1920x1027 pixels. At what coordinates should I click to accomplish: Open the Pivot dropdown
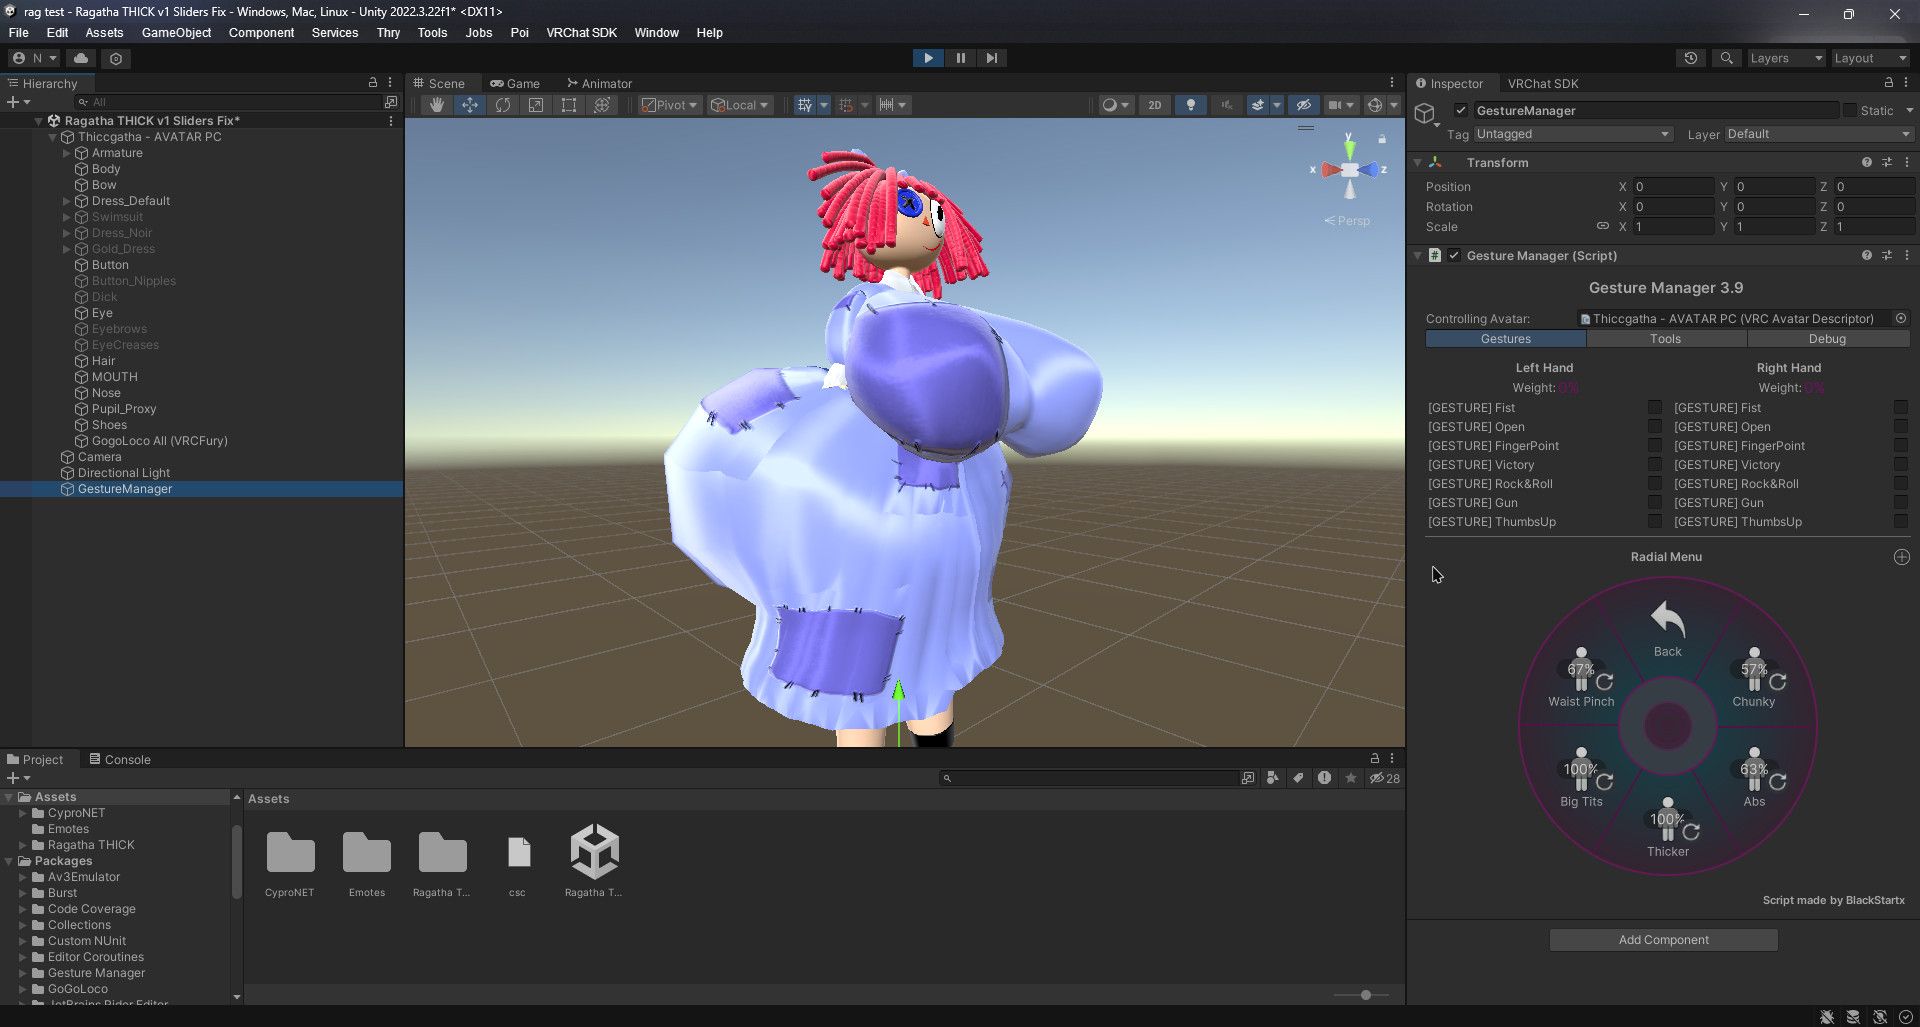[670, 105]
